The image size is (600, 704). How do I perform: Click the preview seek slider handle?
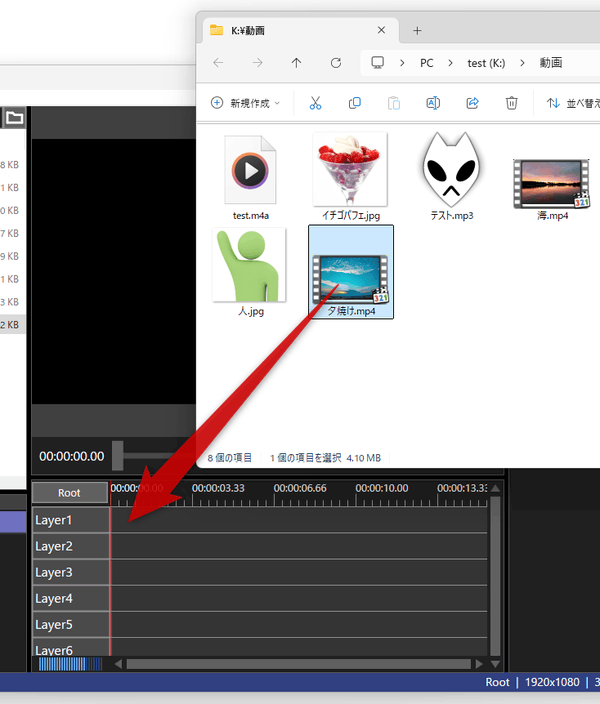(x=118, y=456)
